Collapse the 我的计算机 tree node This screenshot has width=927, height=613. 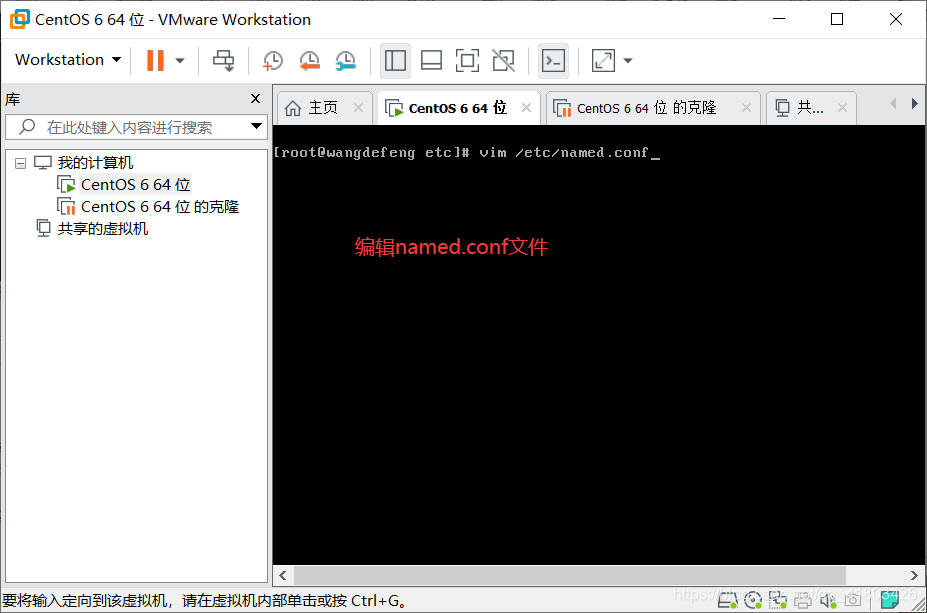(x=23, y=163)
